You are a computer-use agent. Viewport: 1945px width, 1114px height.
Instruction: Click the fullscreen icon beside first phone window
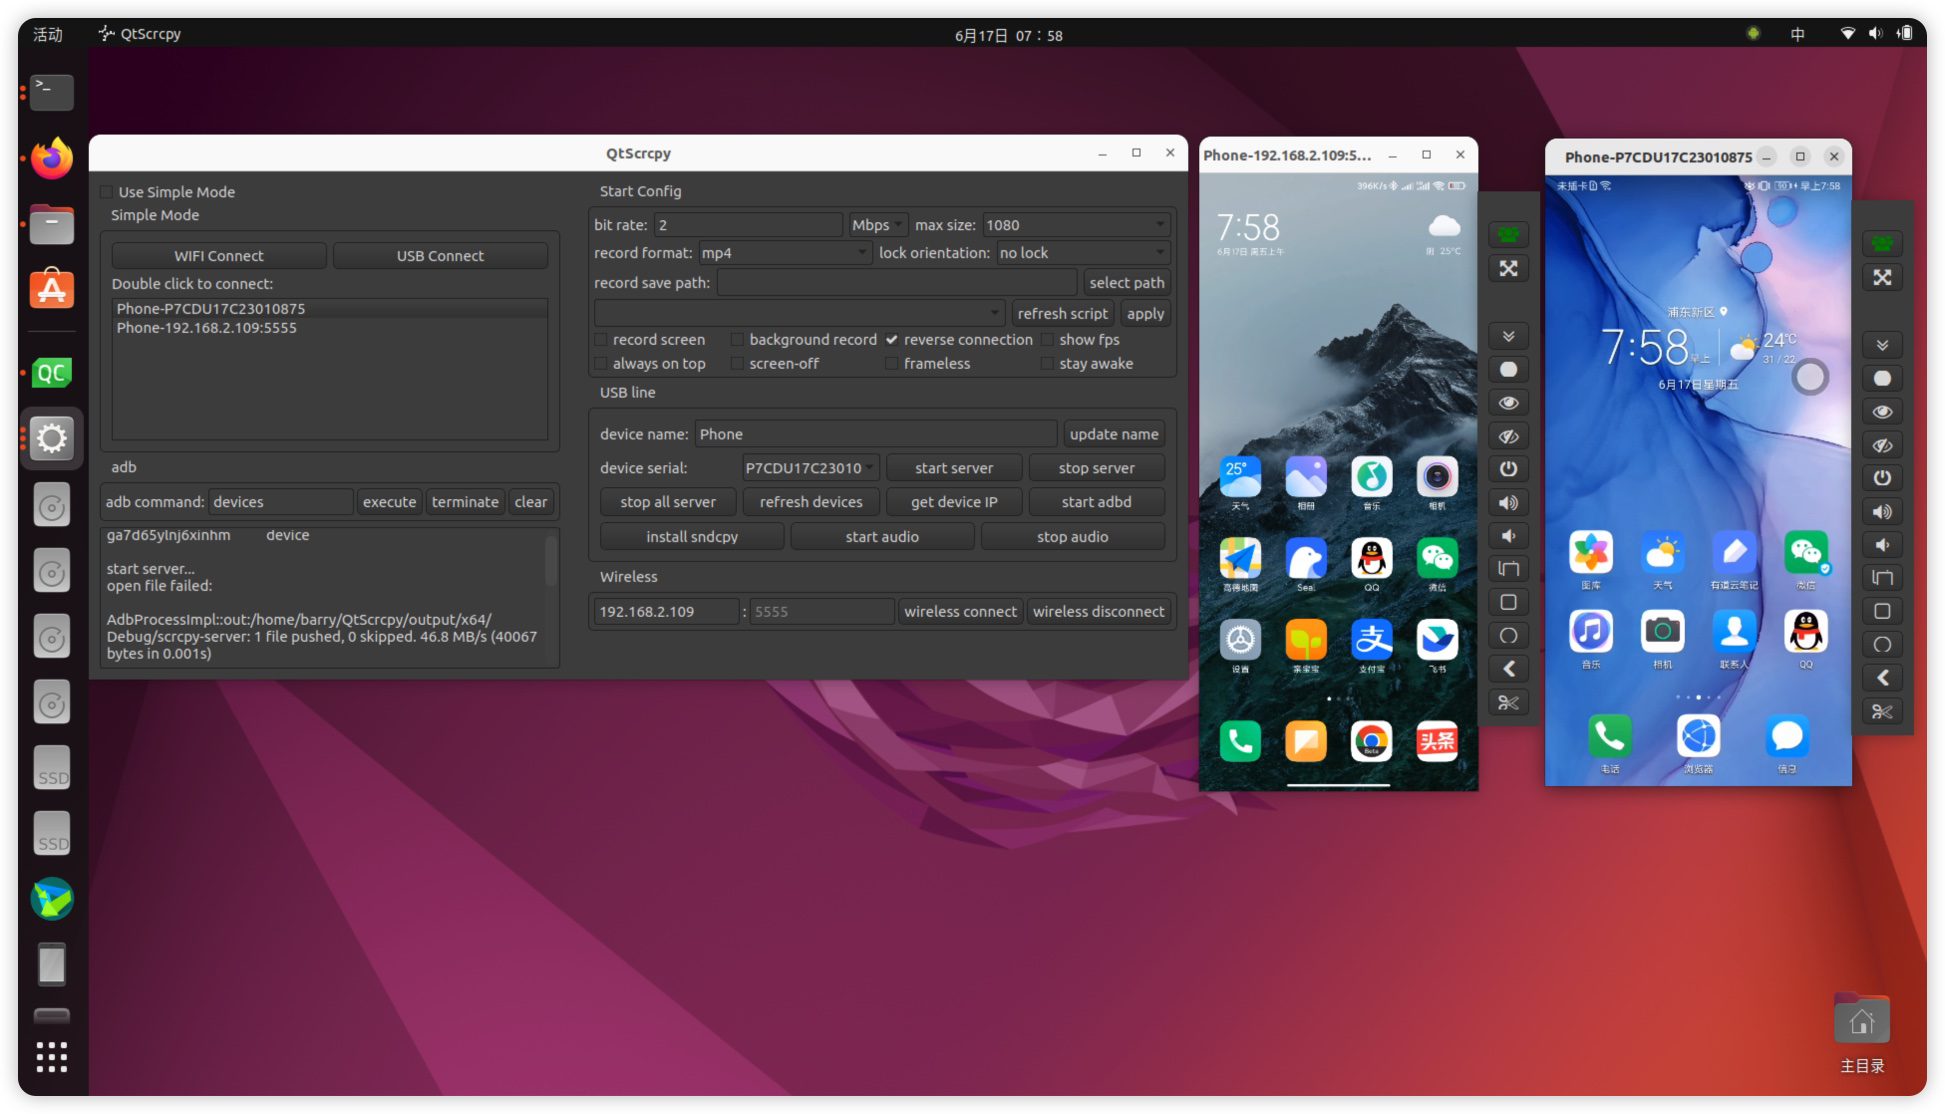[x=1508, y=269]
